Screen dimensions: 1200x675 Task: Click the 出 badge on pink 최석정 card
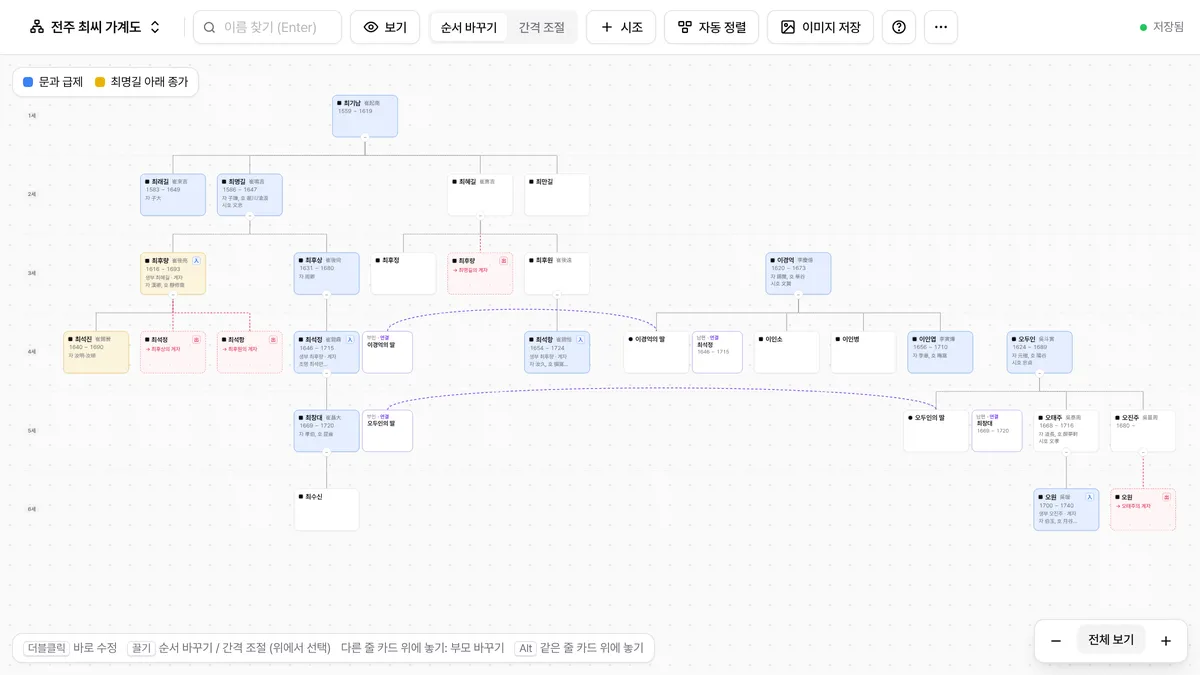tap(196, 340)
